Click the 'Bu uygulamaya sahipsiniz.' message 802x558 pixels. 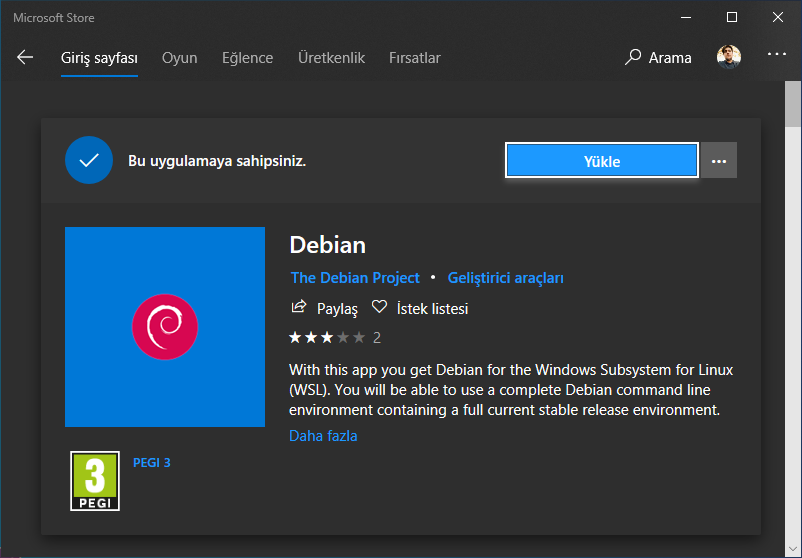pos(217,161)
